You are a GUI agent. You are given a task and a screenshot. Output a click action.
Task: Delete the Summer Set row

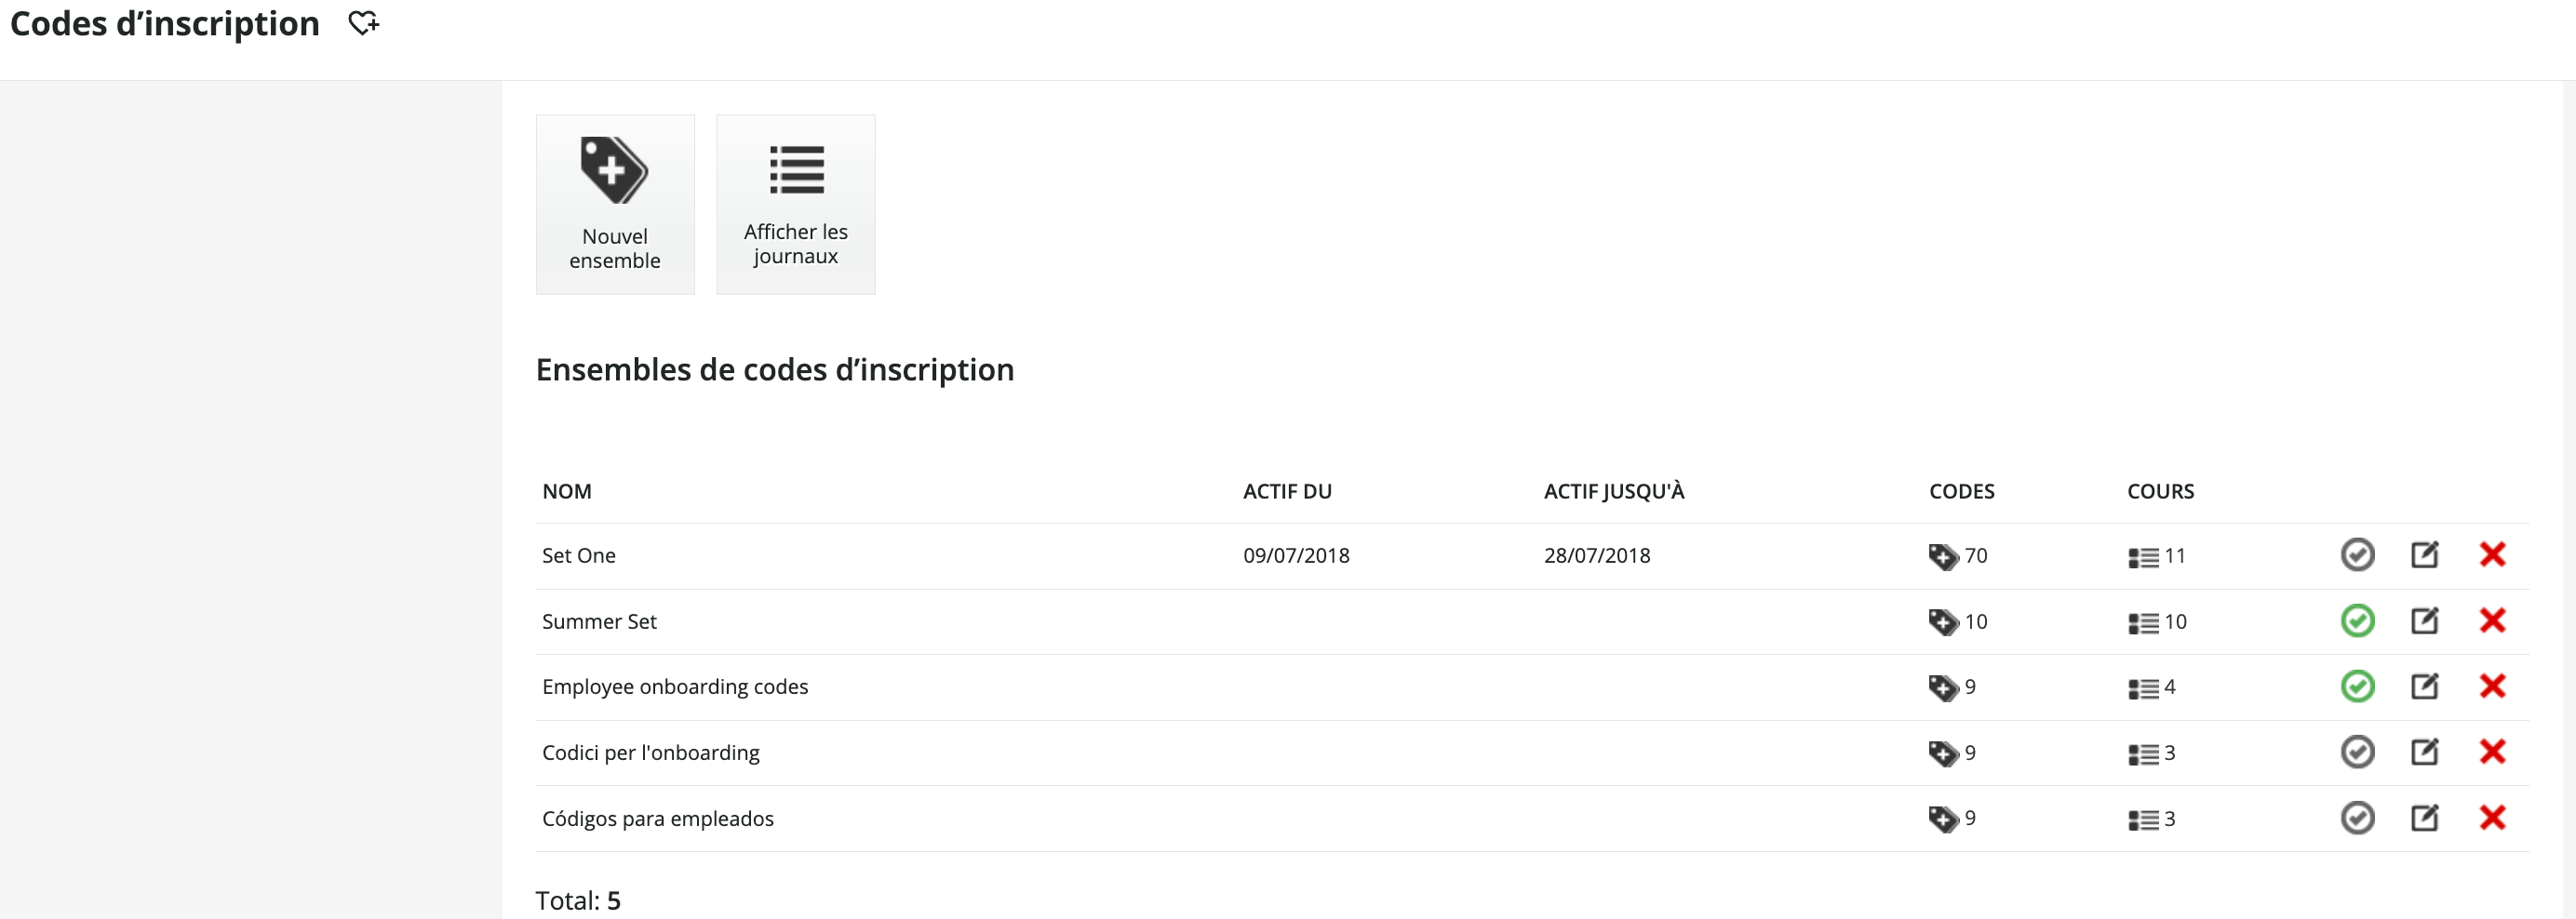pos(2492,620)
